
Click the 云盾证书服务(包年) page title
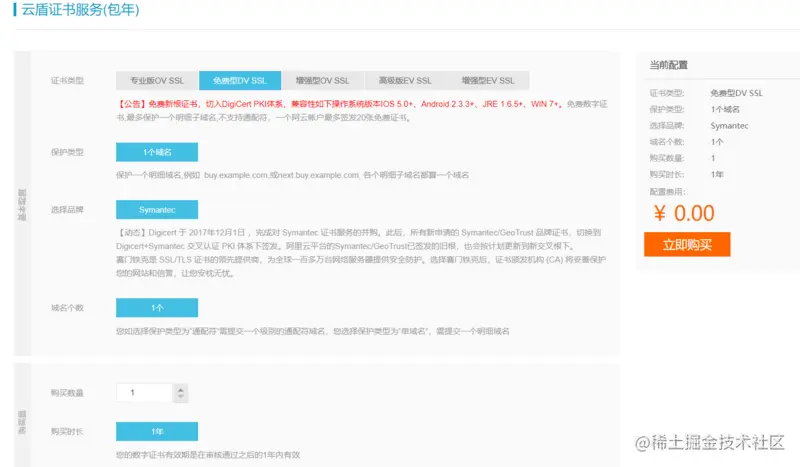[80, 9]
